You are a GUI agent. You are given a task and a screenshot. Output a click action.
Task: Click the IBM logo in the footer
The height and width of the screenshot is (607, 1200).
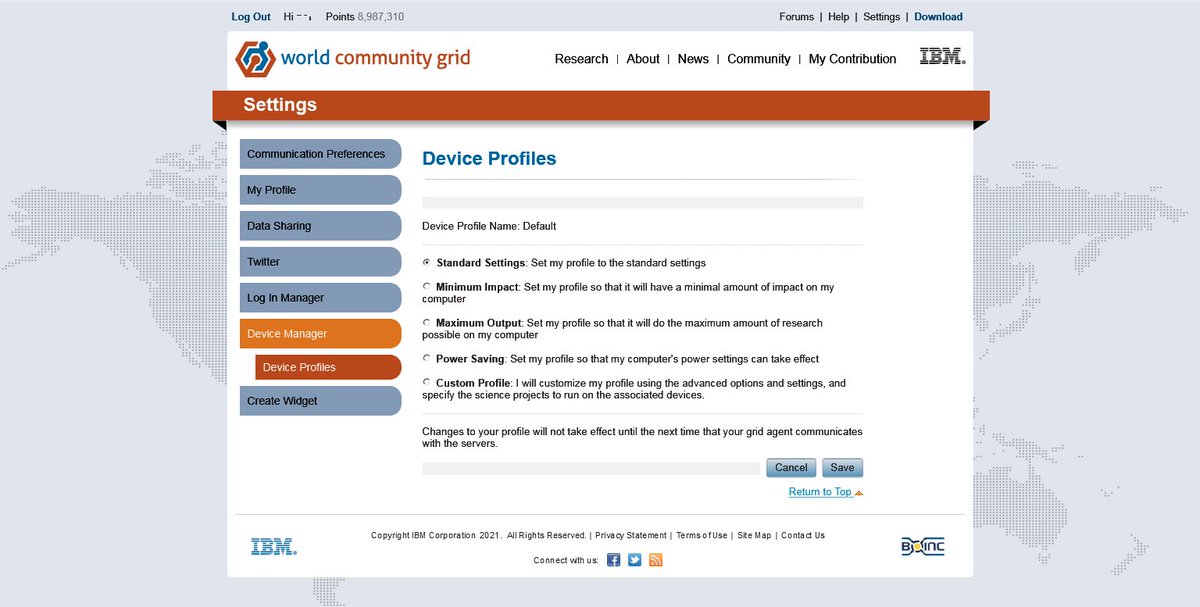274,547
